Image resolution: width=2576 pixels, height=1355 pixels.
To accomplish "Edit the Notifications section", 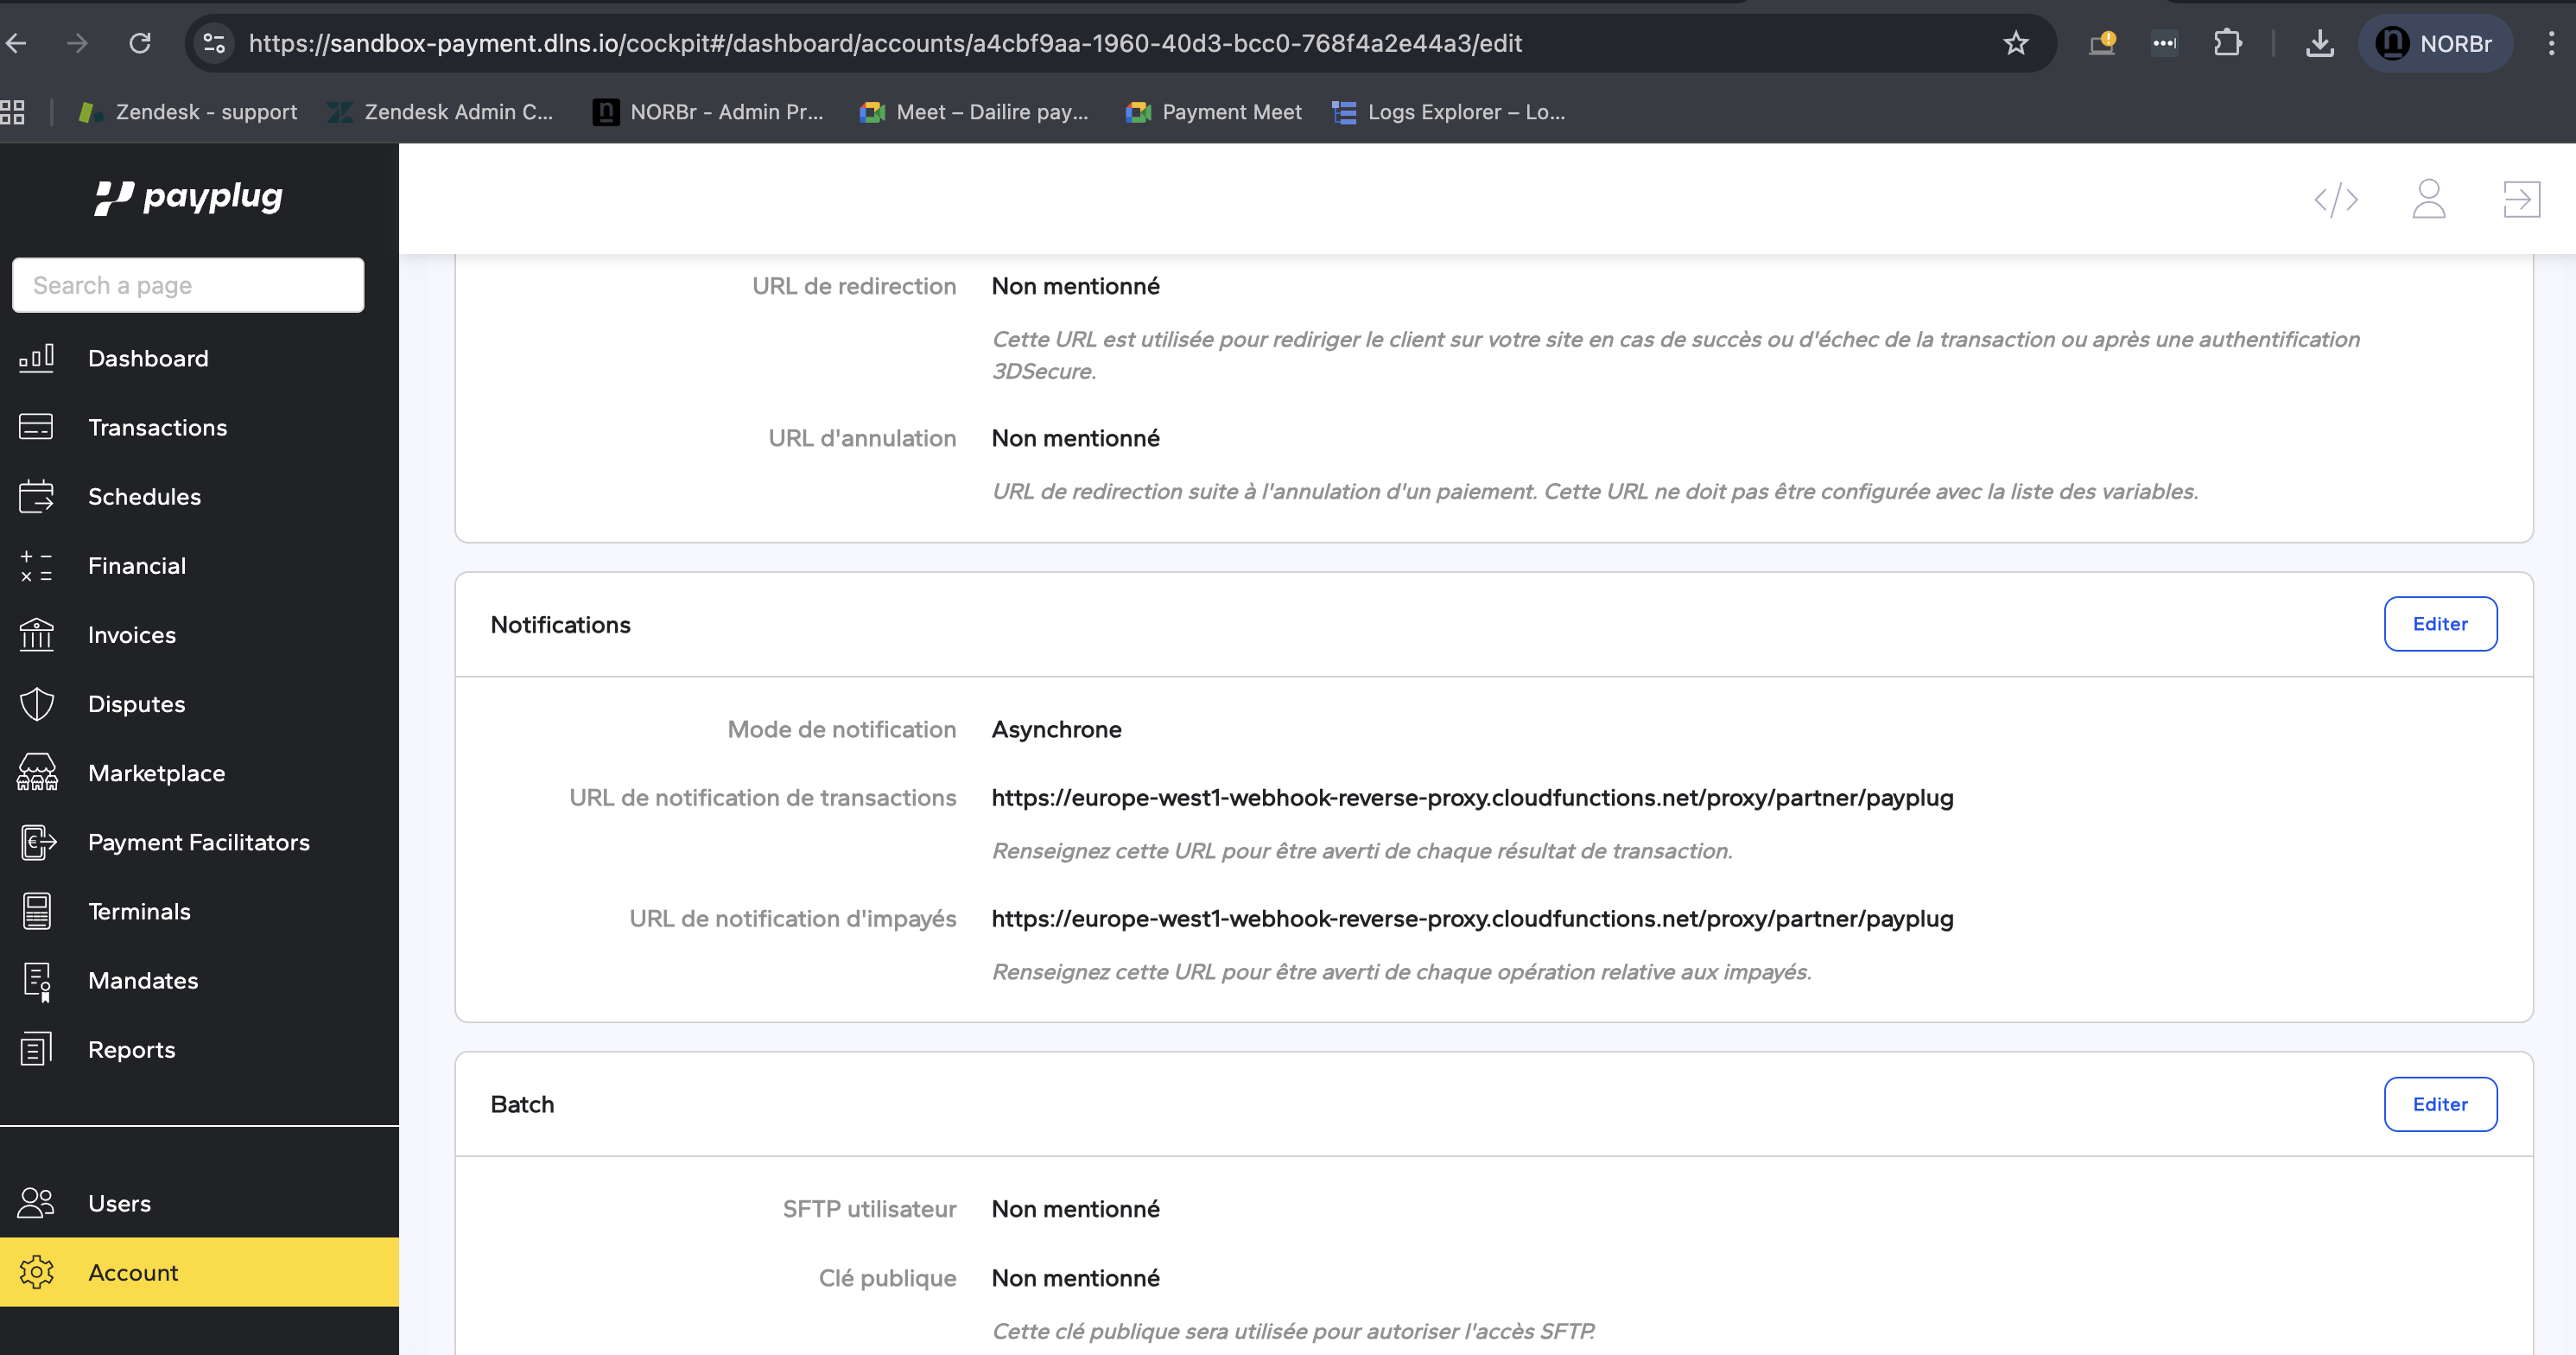I will tap(2439, 624).
